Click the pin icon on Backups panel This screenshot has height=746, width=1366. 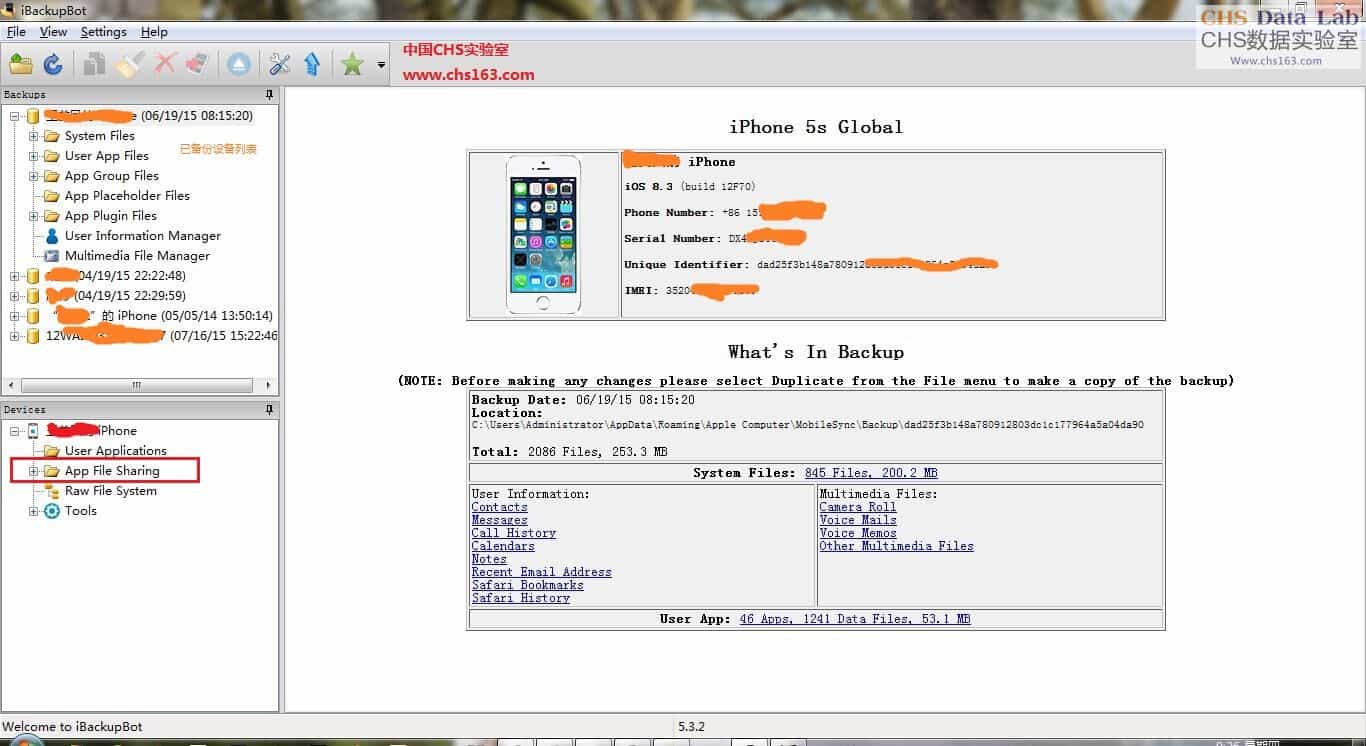[269, 95]
